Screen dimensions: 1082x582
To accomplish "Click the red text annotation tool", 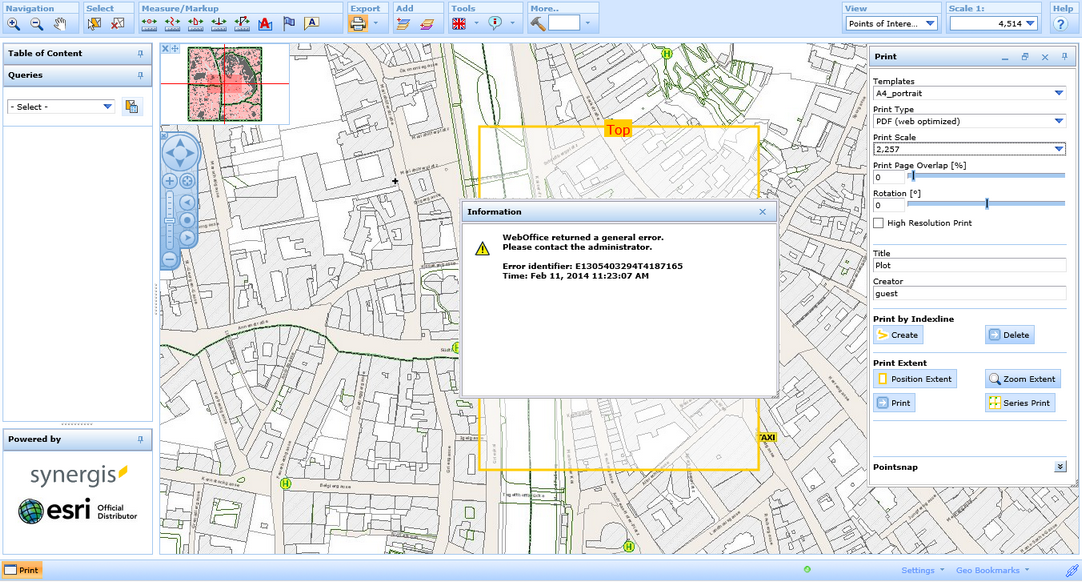I will click(266, 23).
